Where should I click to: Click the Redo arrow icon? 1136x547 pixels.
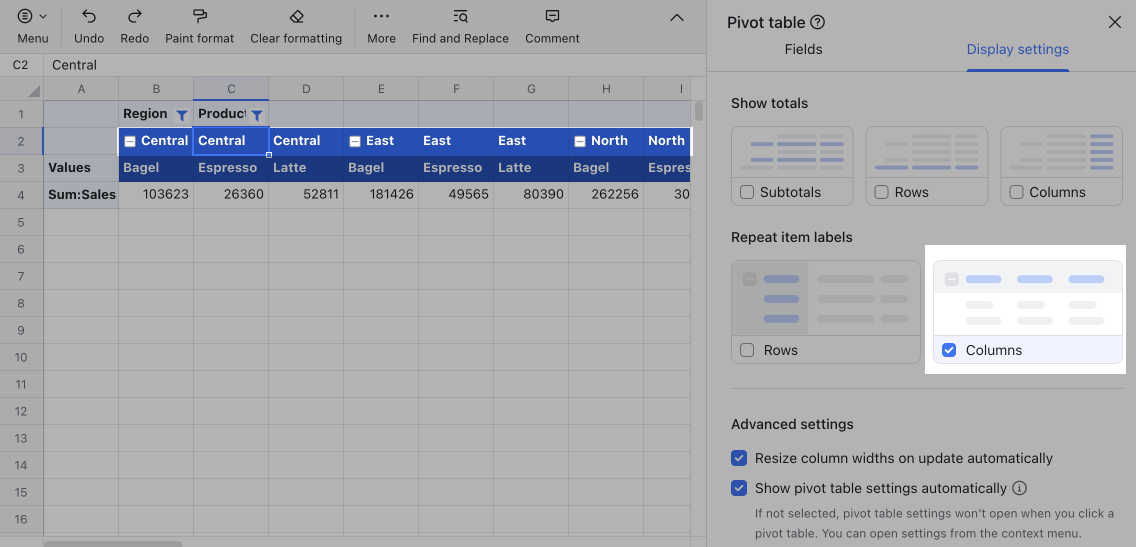[x=134, y=17]
